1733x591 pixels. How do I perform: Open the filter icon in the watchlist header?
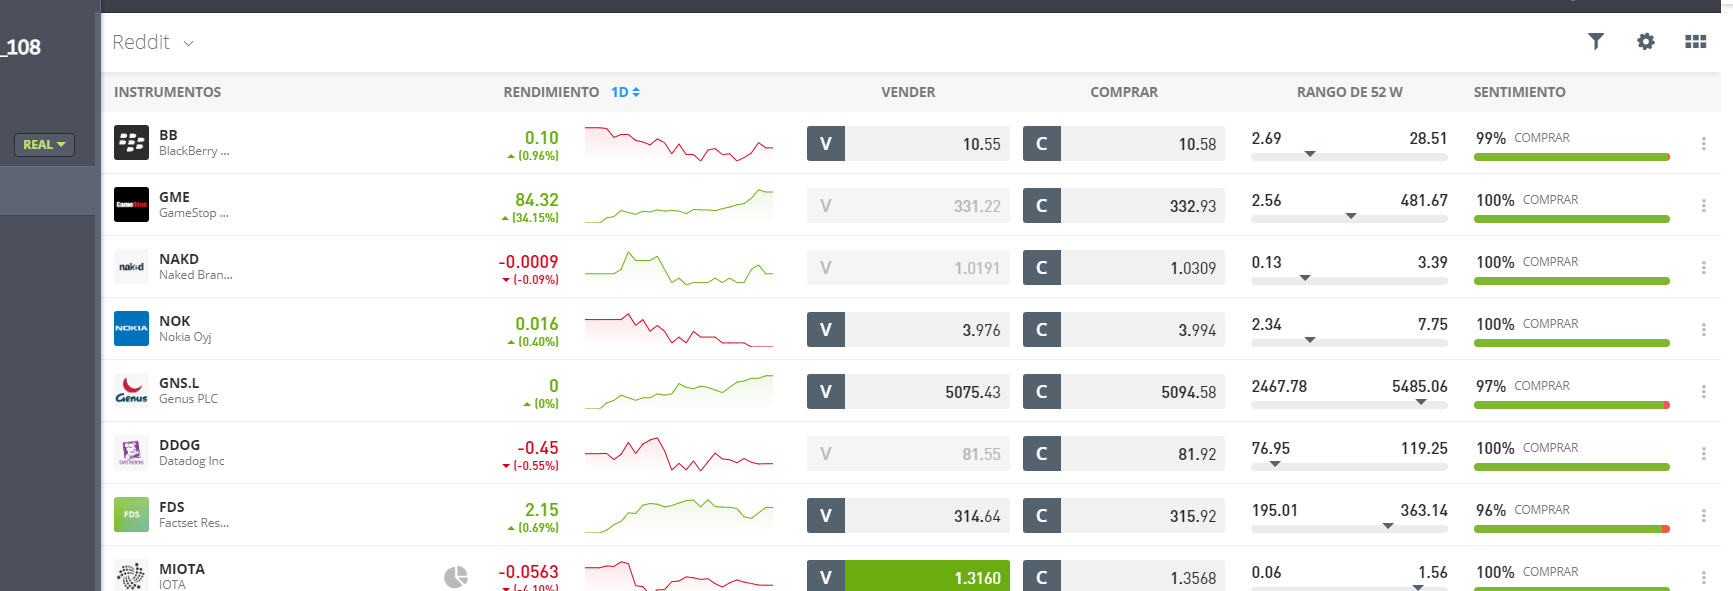1596,41
